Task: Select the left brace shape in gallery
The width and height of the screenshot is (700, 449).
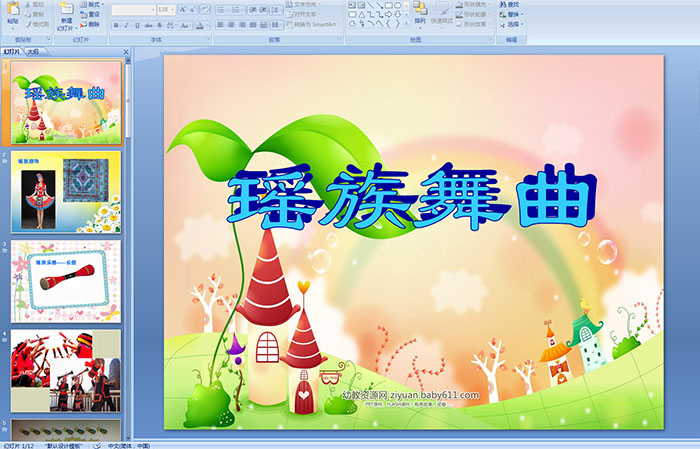Action: pyautogui.click(x=388, y=23)
